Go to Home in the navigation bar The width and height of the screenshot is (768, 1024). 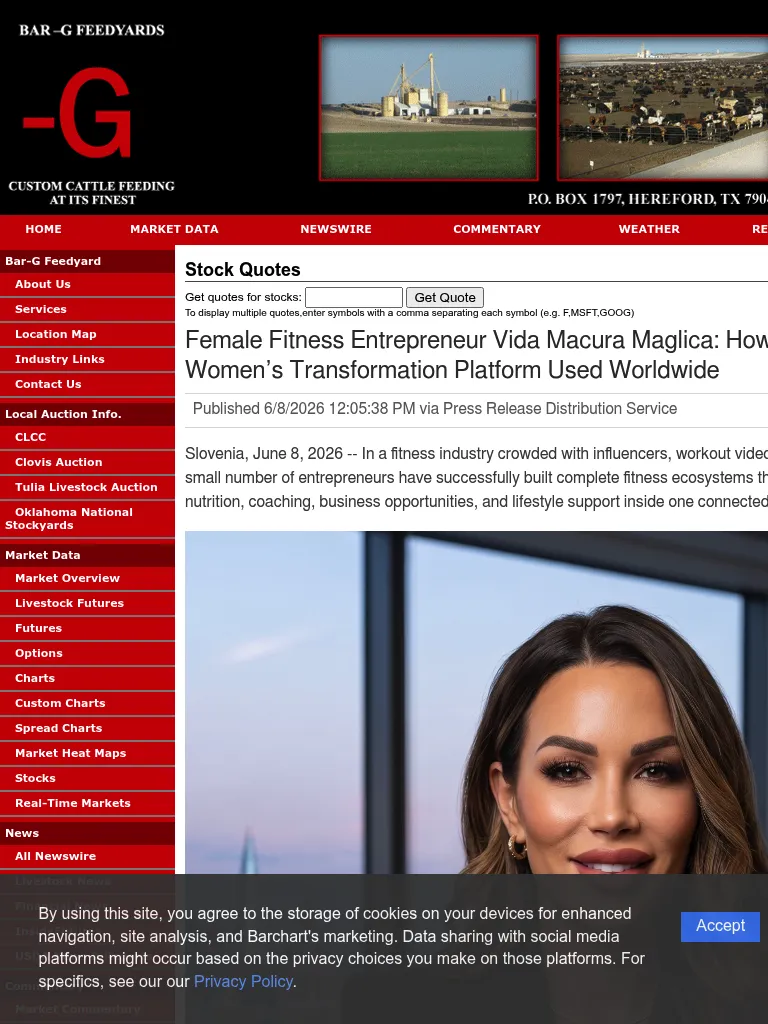pyautogui.click(x=43, y=229)
